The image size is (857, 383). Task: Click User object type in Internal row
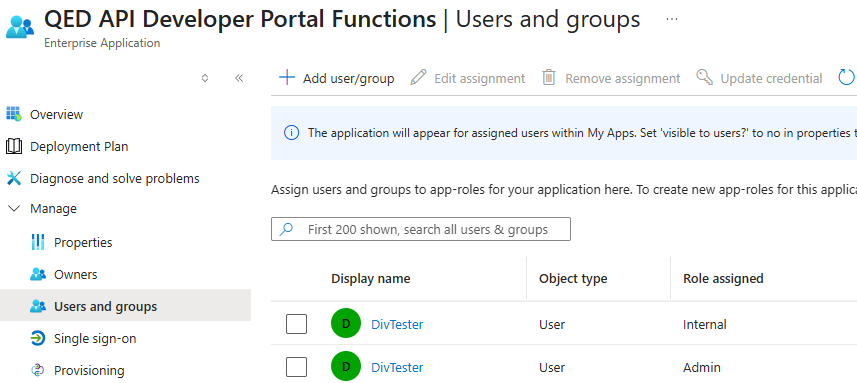tap(551, 325)
